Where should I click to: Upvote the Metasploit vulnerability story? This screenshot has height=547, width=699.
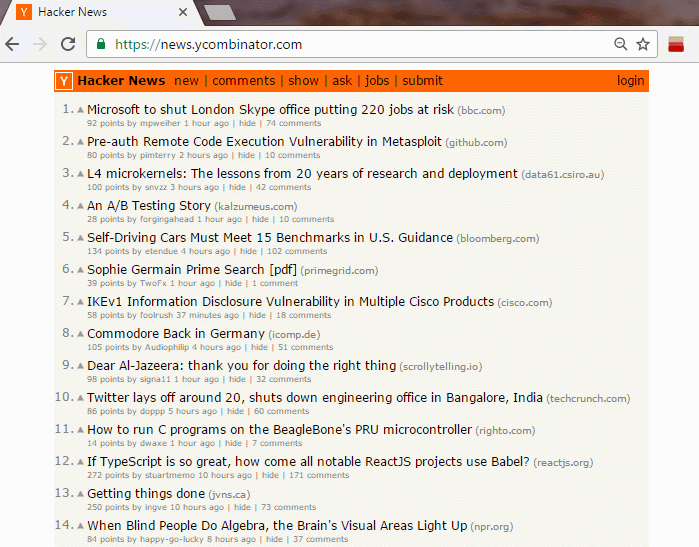pos(80,142)
